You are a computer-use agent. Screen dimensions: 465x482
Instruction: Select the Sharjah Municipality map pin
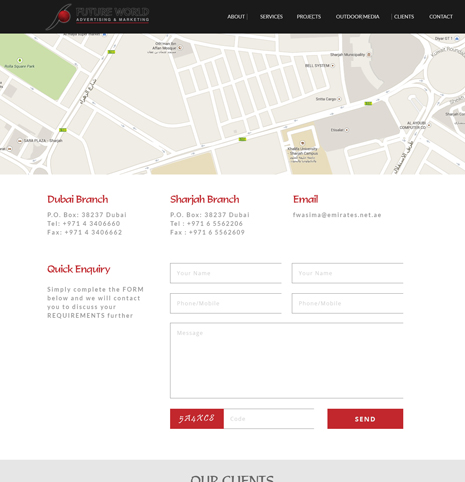pyautogui.click(x=369, y=54)
